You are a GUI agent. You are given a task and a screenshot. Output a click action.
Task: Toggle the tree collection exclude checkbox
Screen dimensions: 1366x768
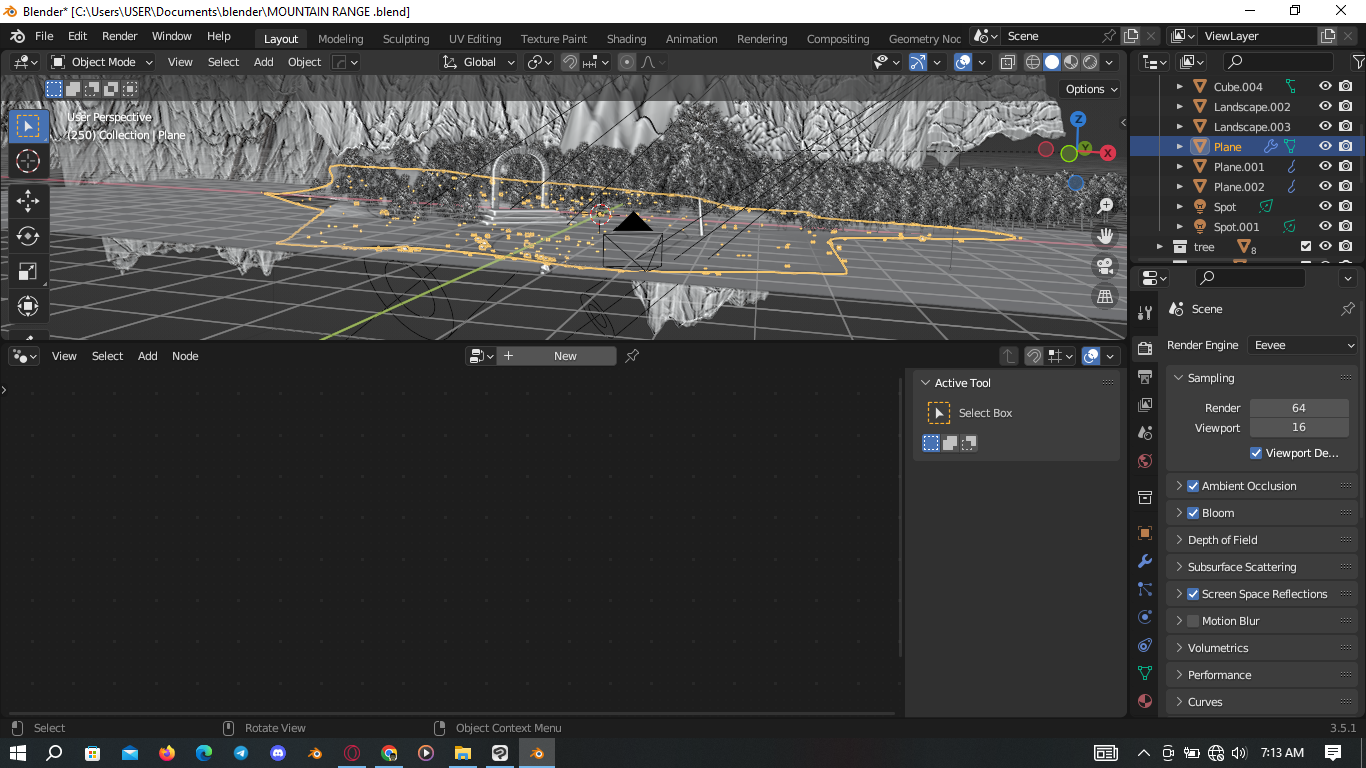(x=1305, y=247)
